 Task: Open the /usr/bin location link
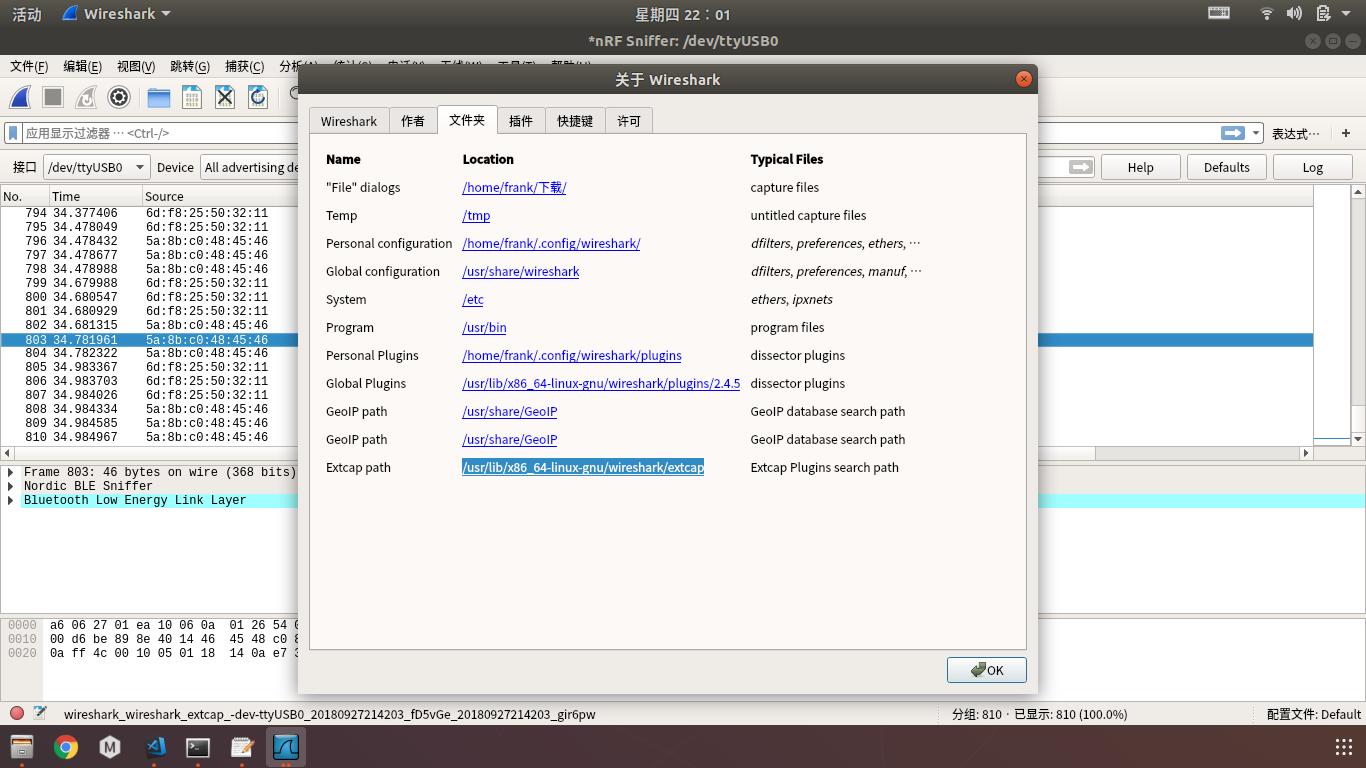pyautogui.click(x=484, y=327)
